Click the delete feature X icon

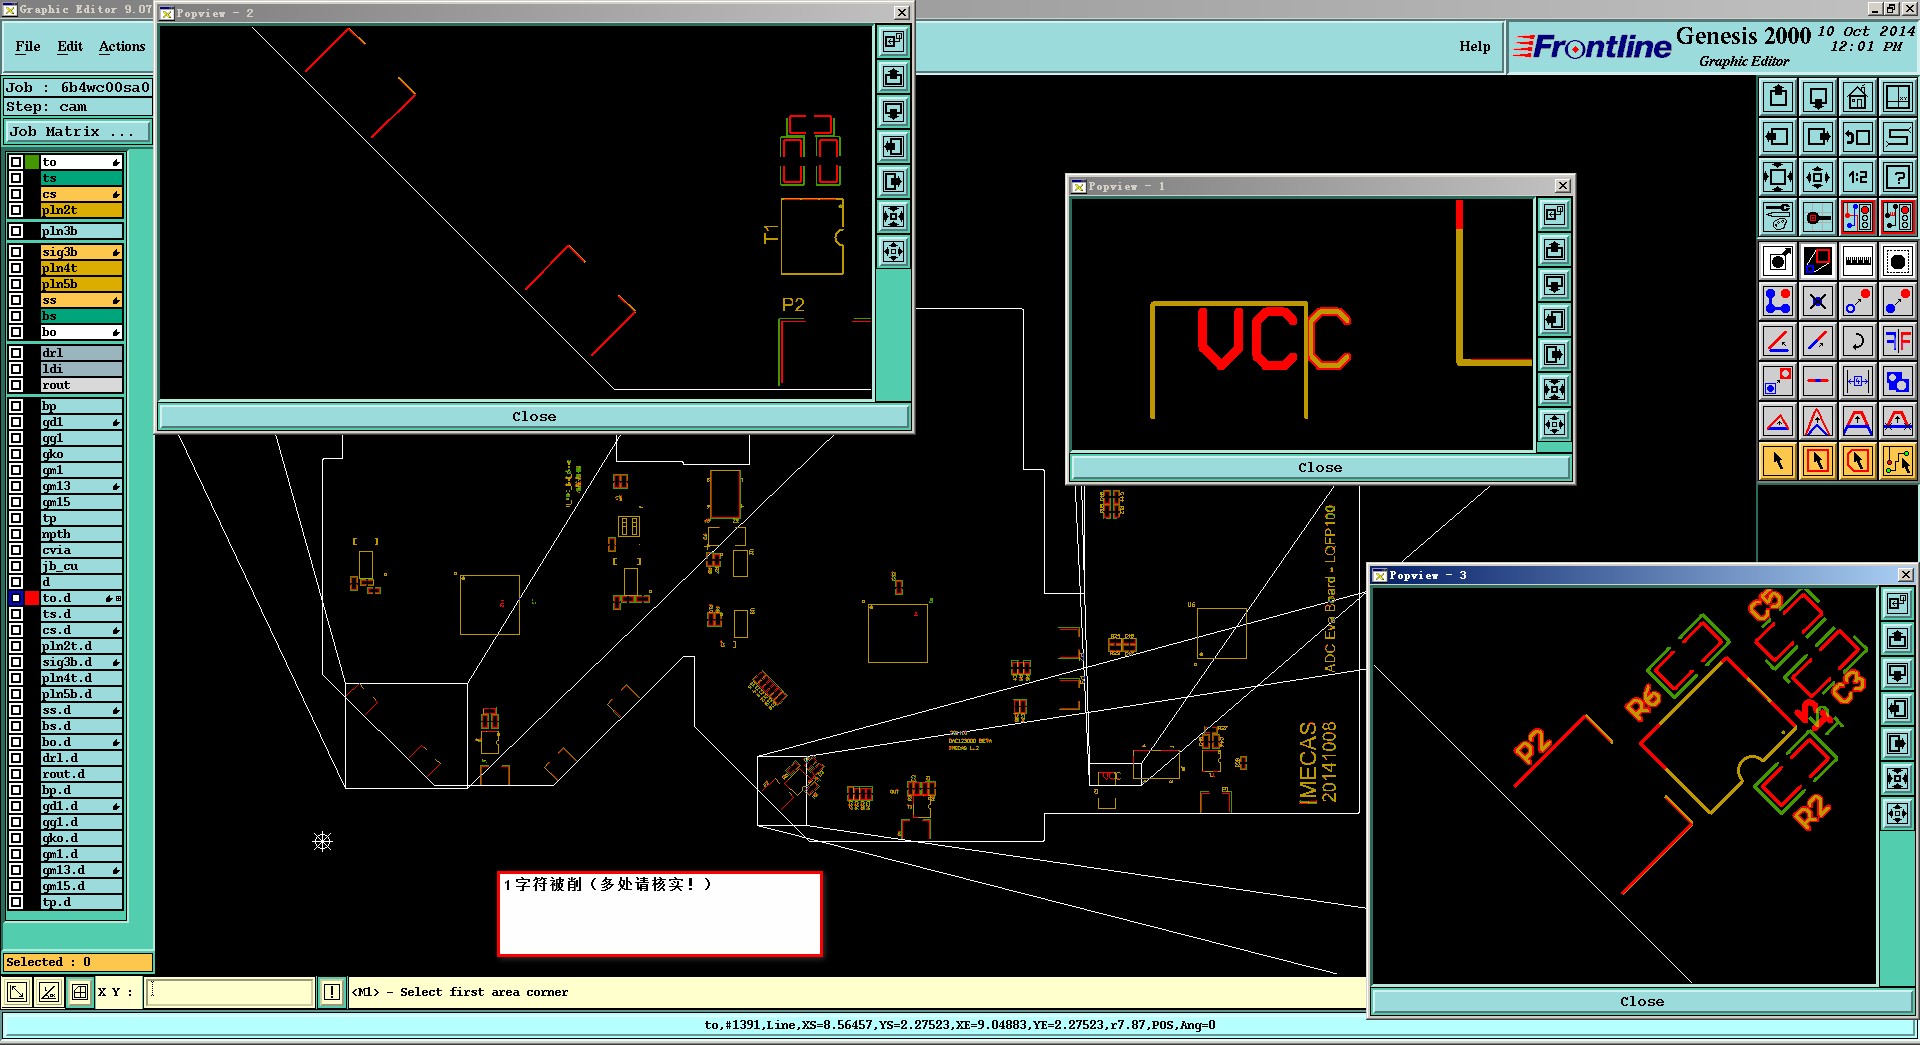(1818, 301)
